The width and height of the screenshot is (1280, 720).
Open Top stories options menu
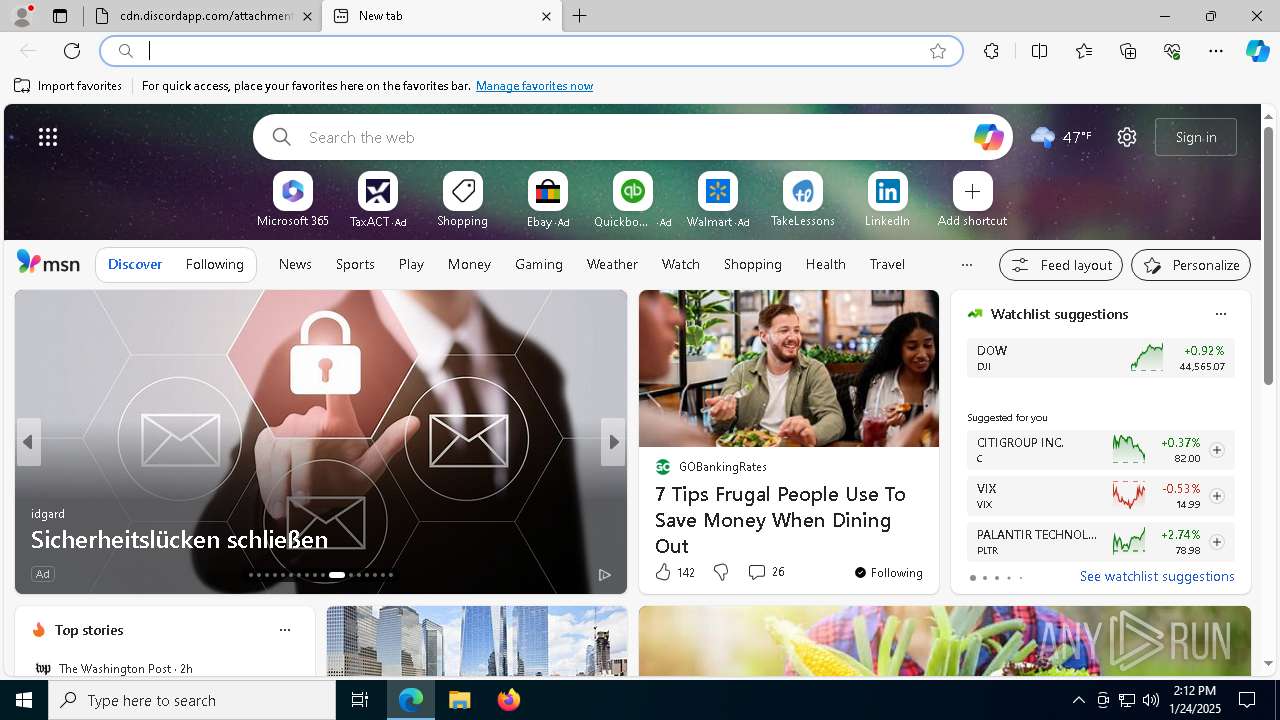pyautogui.click(x=285, y=630)
